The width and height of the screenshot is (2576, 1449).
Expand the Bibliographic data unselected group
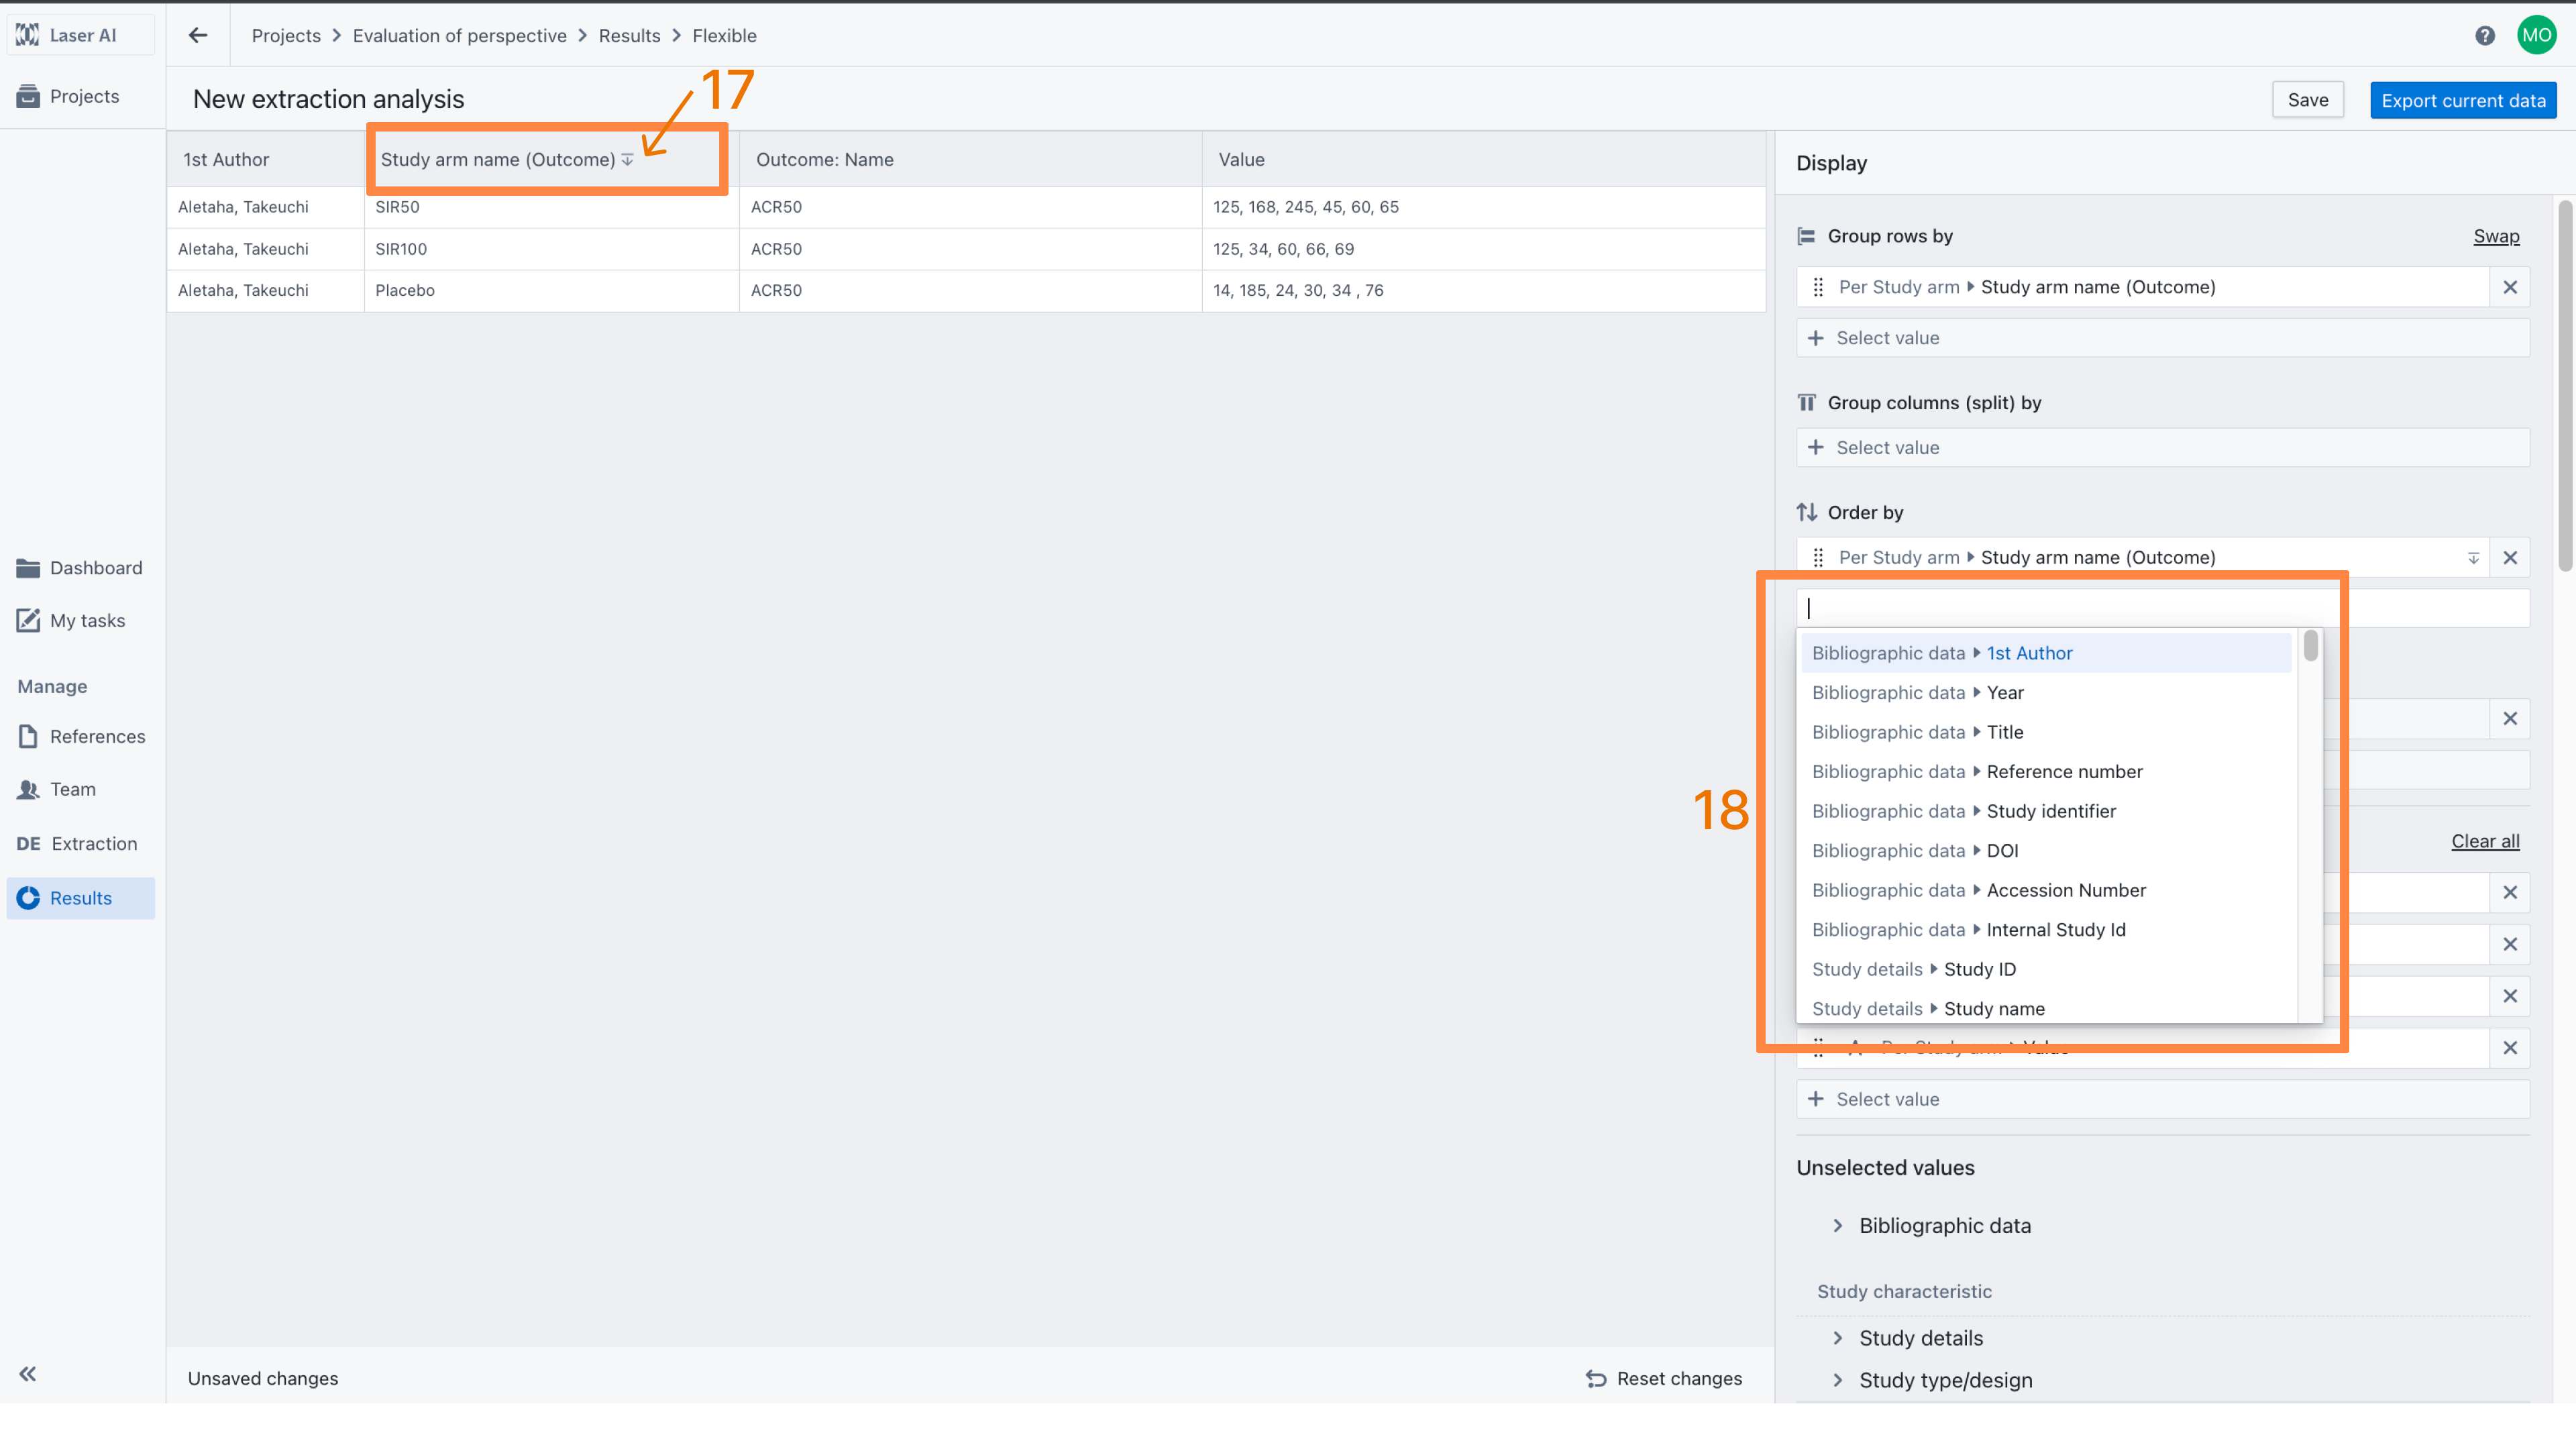coord(1837,1226)
